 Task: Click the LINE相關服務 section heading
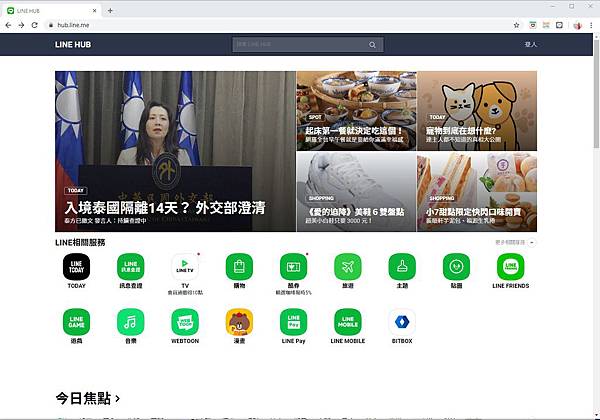(x=80, y=243)
